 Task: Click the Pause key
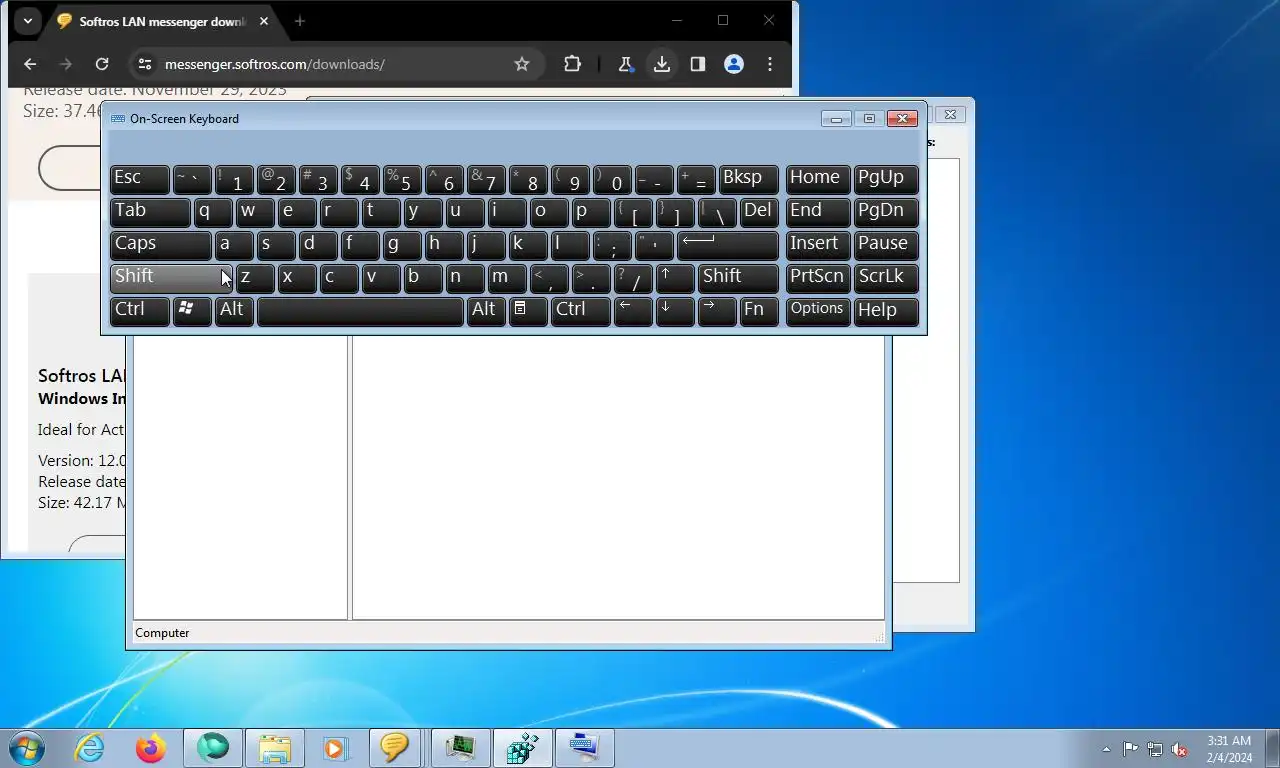886,245
